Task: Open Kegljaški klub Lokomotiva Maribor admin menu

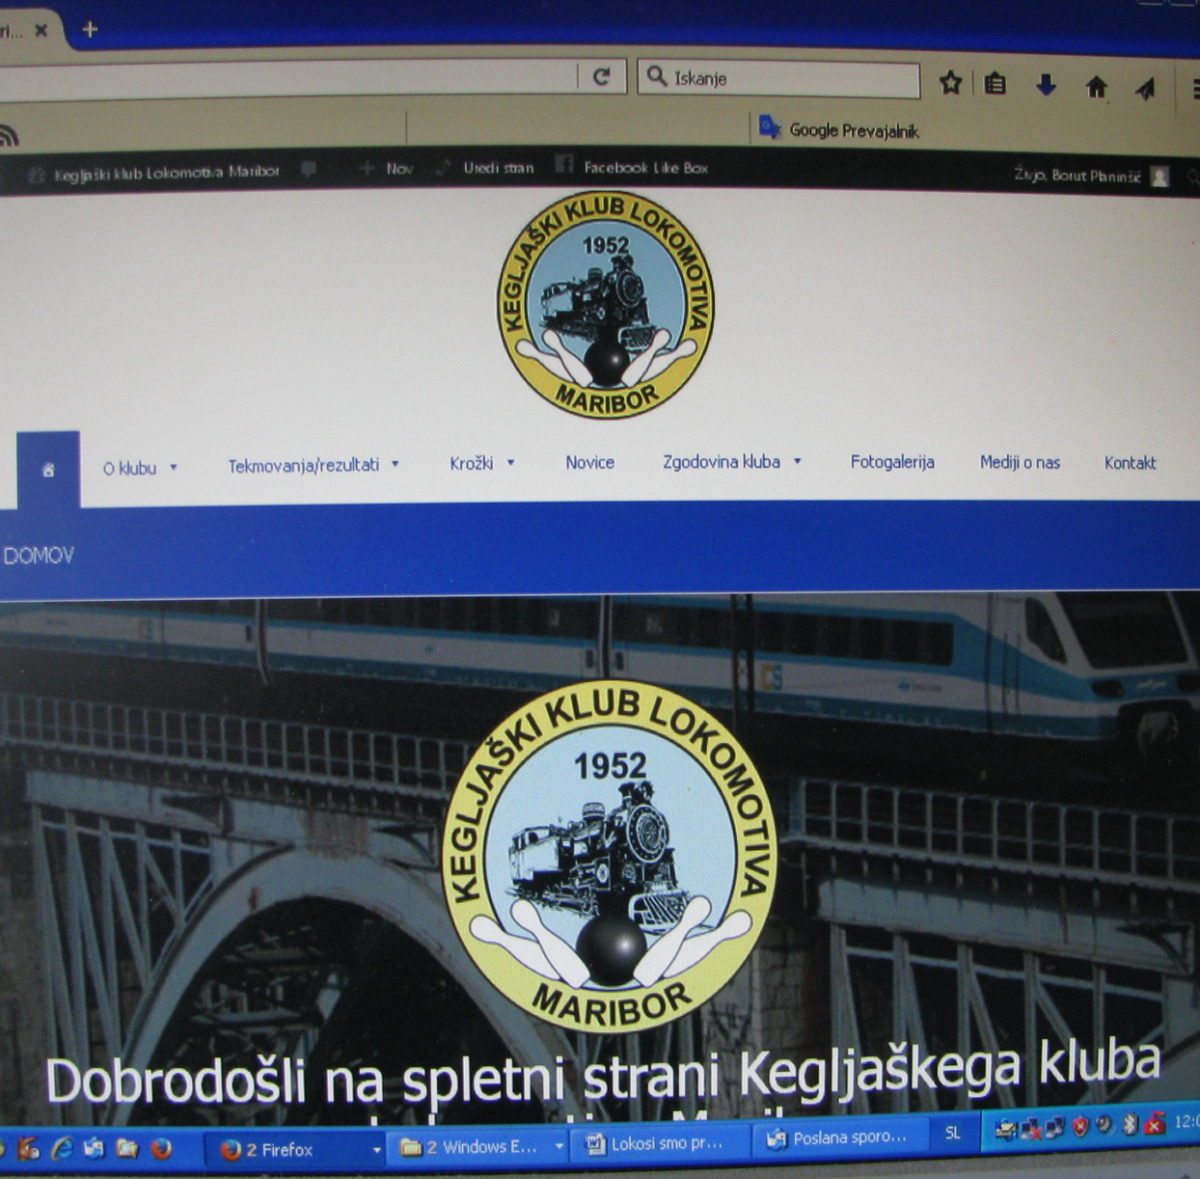Action: 154,173
